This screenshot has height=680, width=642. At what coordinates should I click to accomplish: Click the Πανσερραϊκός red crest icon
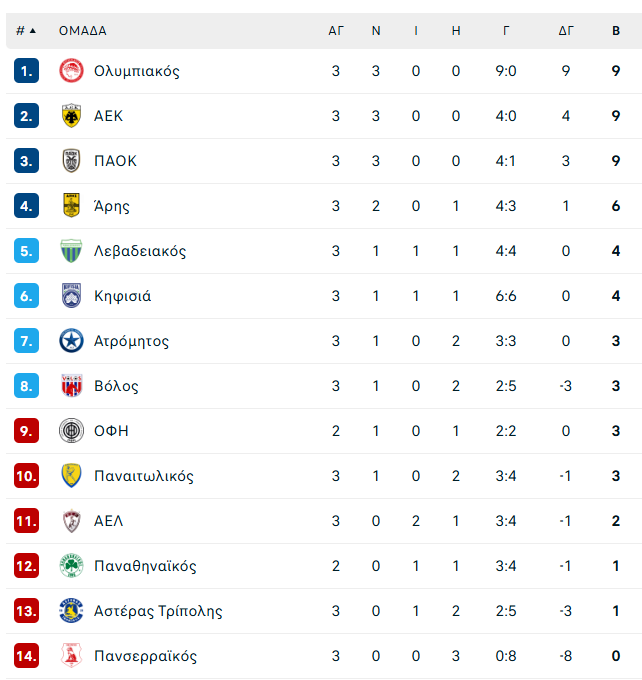(x=71, y=656)
